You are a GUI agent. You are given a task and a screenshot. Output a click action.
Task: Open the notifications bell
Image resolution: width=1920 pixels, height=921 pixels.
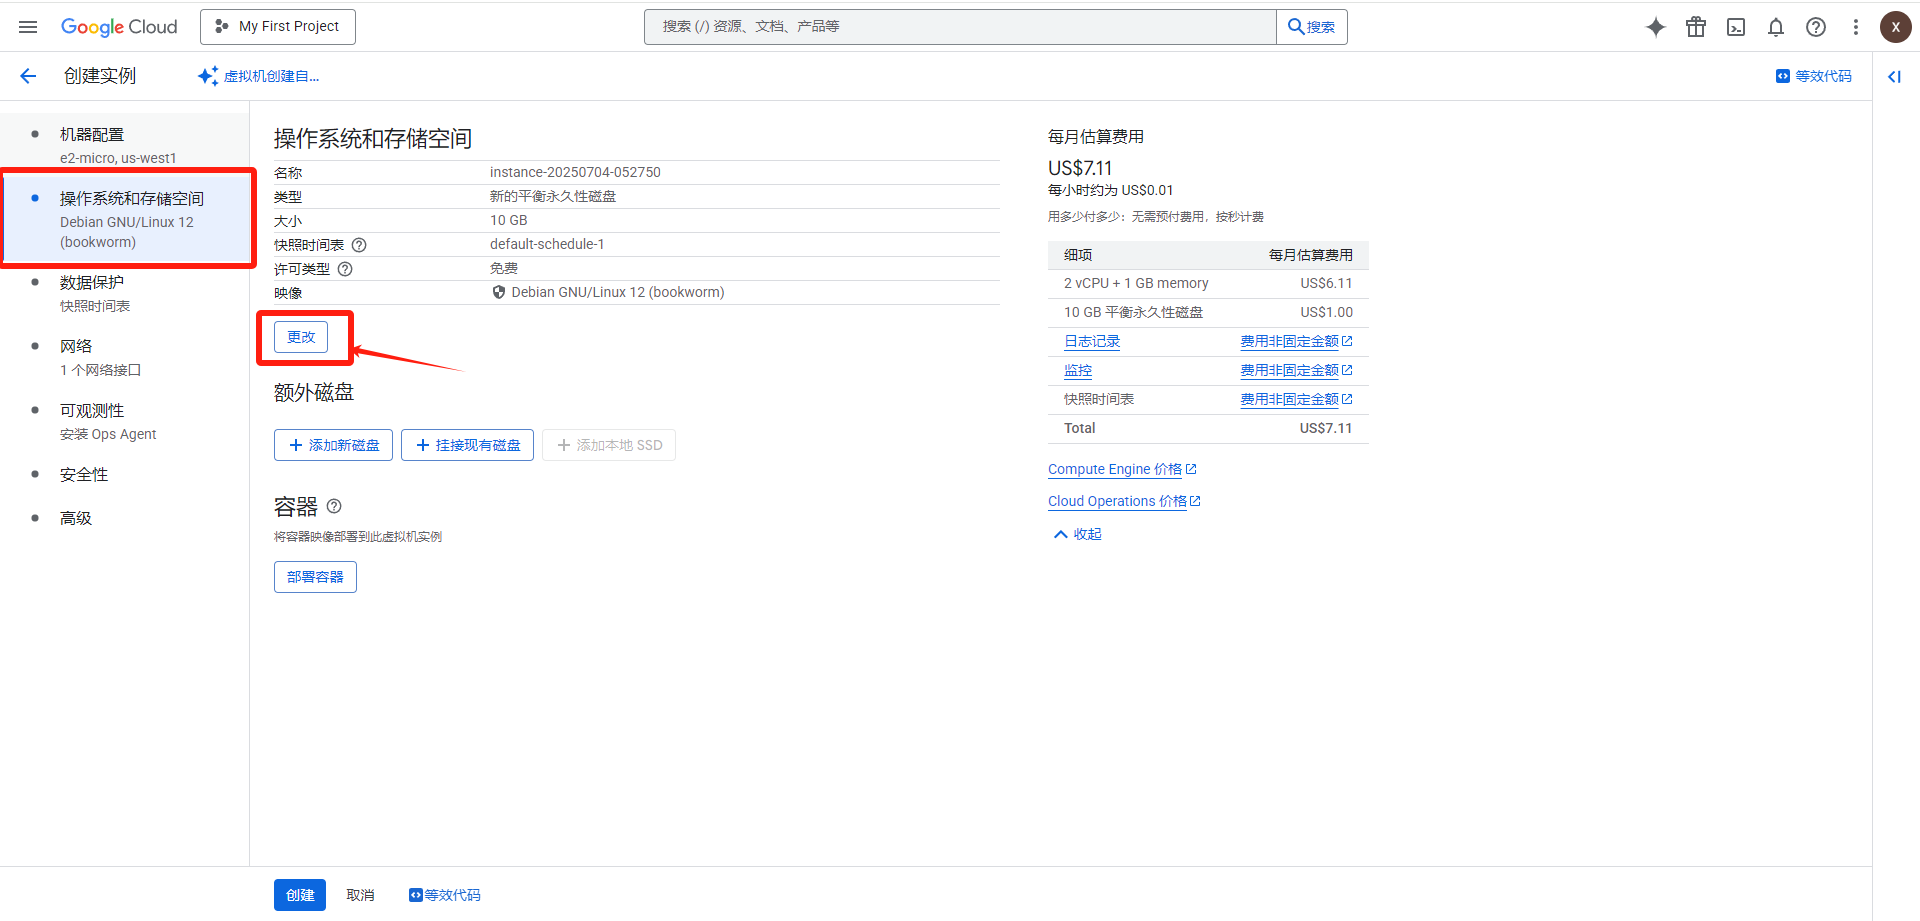click(x=1776, y=27)
